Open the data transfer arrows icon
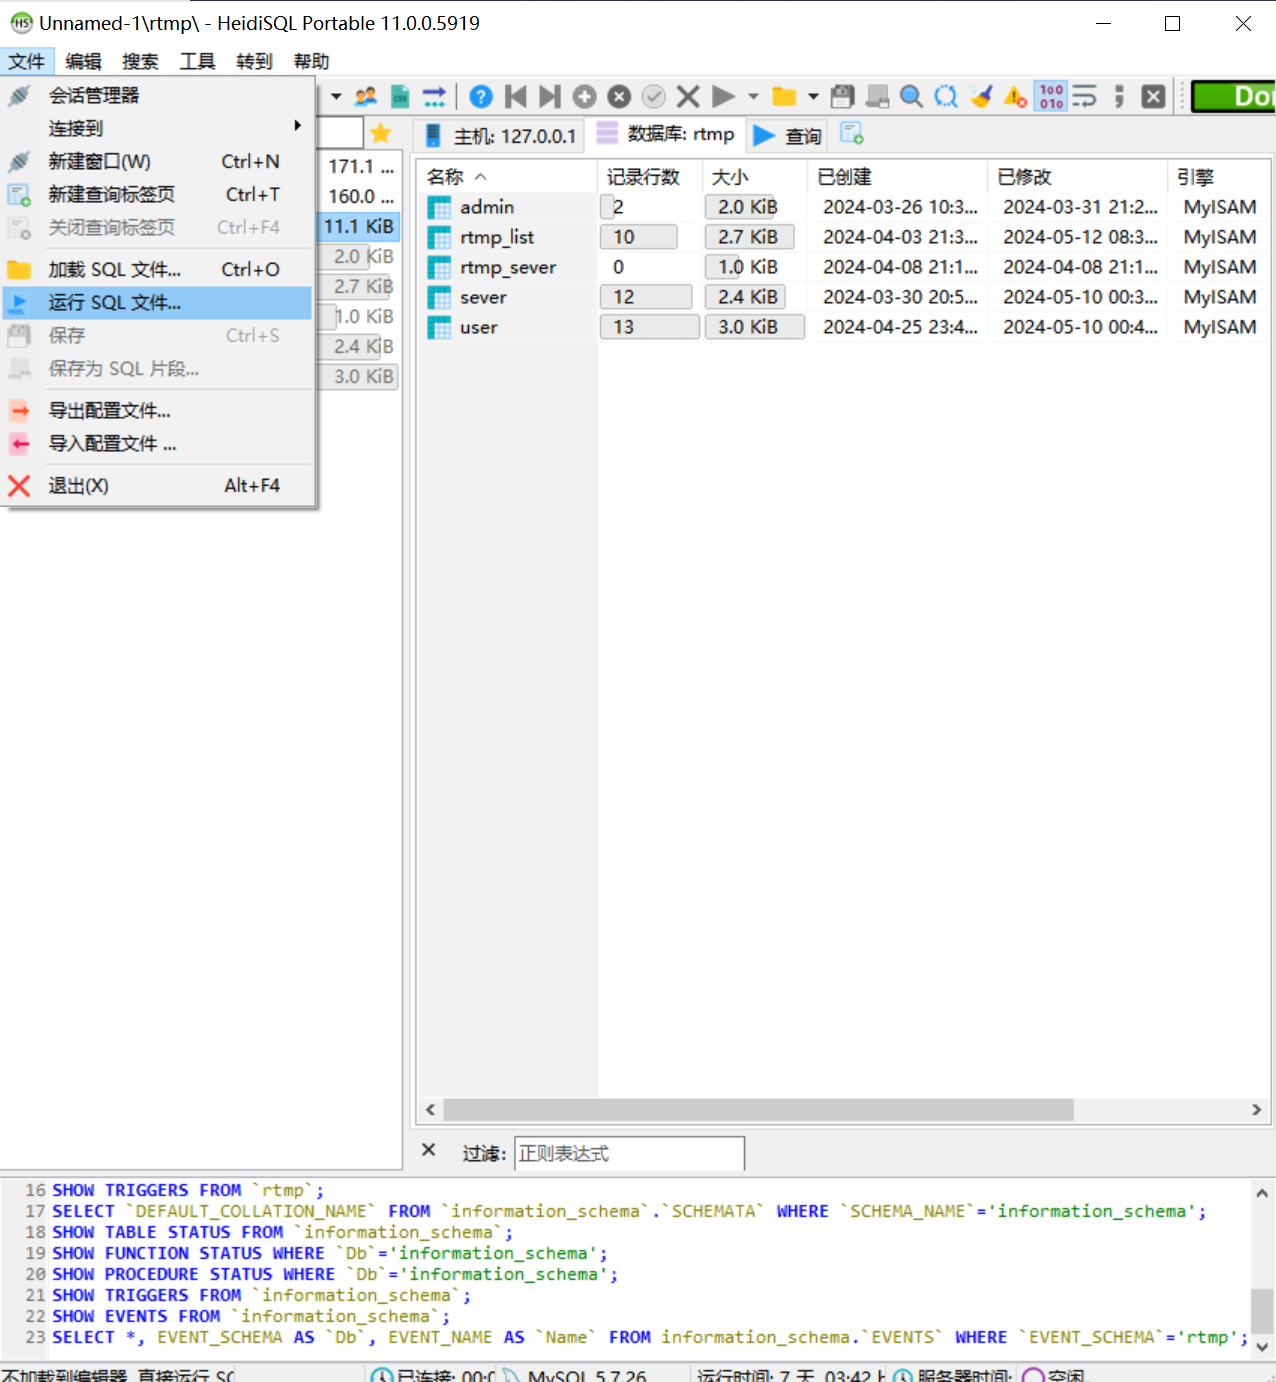 (x=434, y=96)
